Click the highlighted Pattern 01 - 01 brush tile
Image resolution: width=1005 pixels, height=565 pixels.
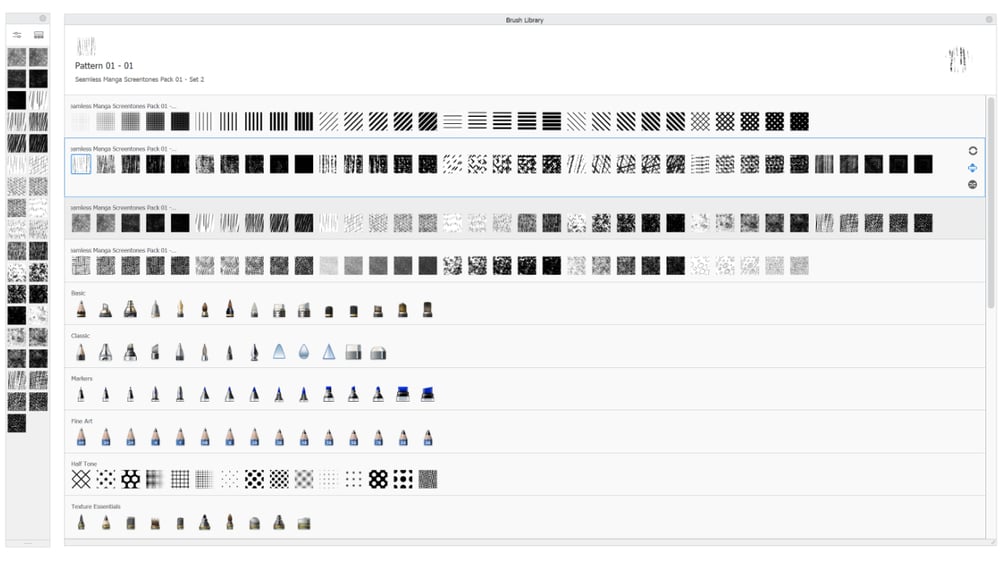81,164
